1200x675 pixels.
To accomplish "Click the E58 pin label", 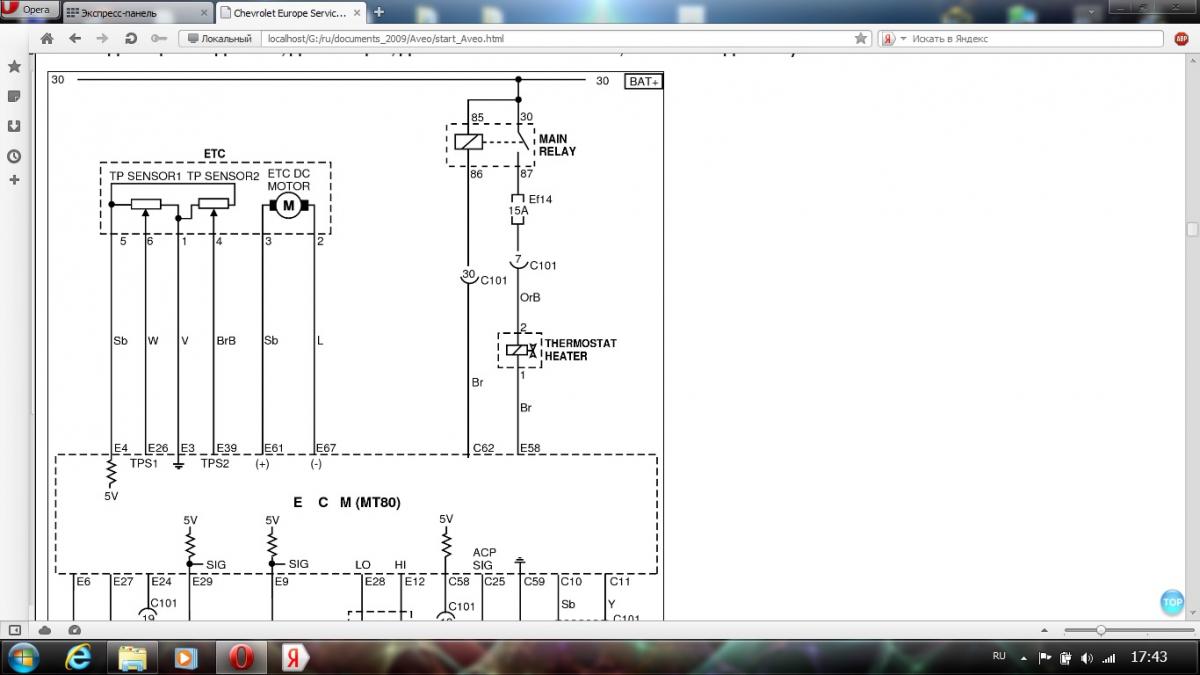I will click(x=531, y=448).
